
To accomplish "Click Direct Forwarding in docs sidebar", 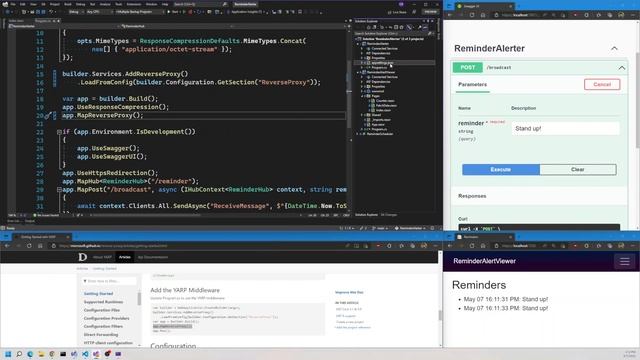I will pos(101,335).
